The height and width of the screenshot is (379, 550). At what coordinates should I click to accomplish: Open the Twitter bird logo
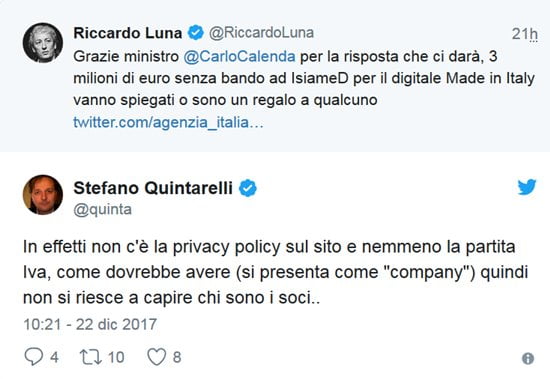(527, 187)
